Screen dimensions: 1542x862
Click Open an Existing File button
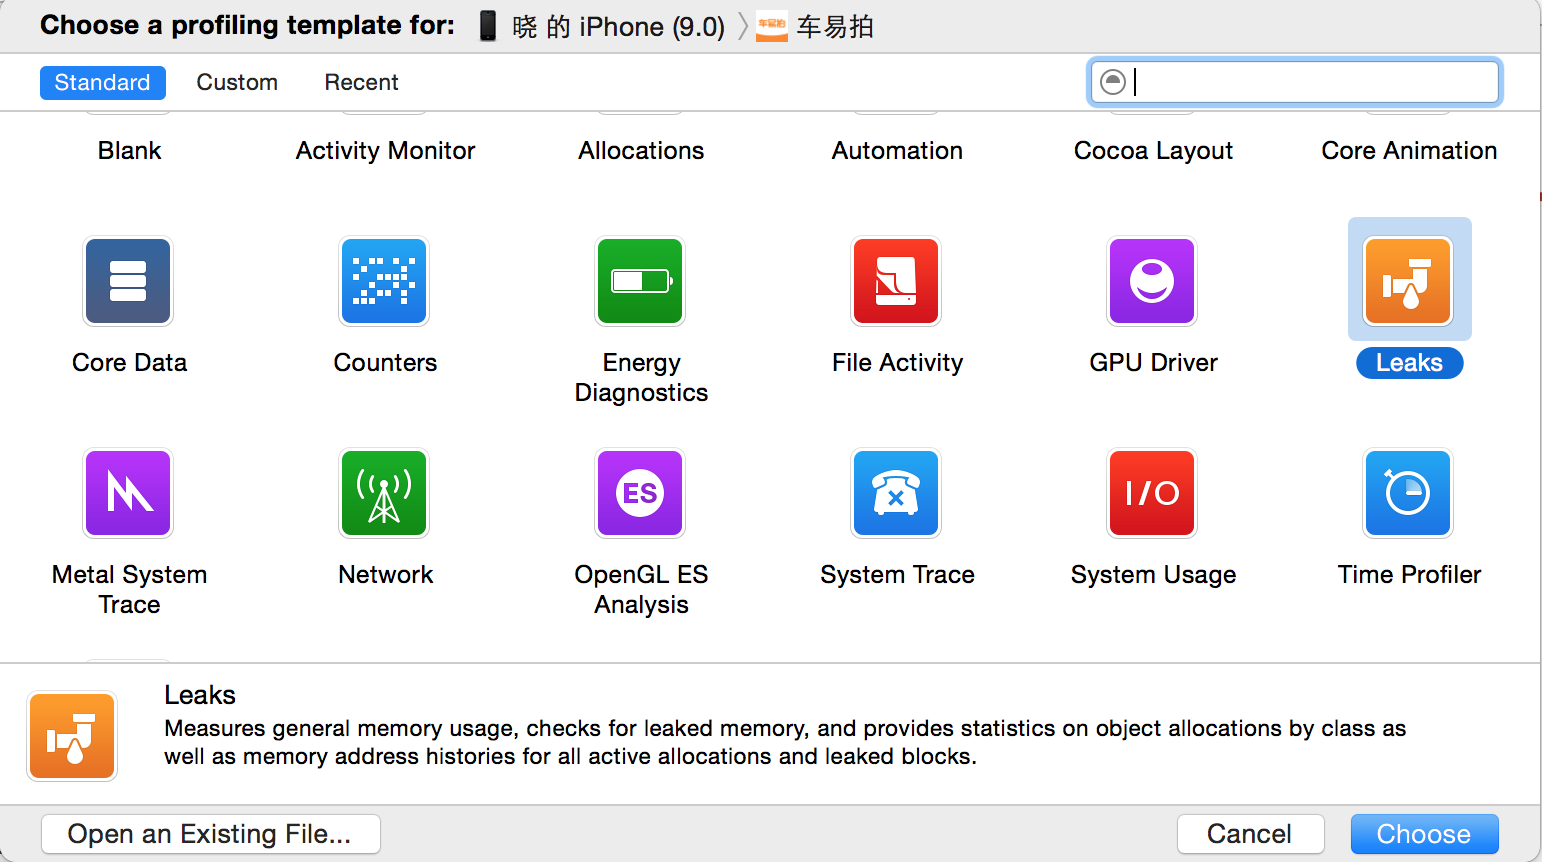pyautogui.click(x=210, y=834)
